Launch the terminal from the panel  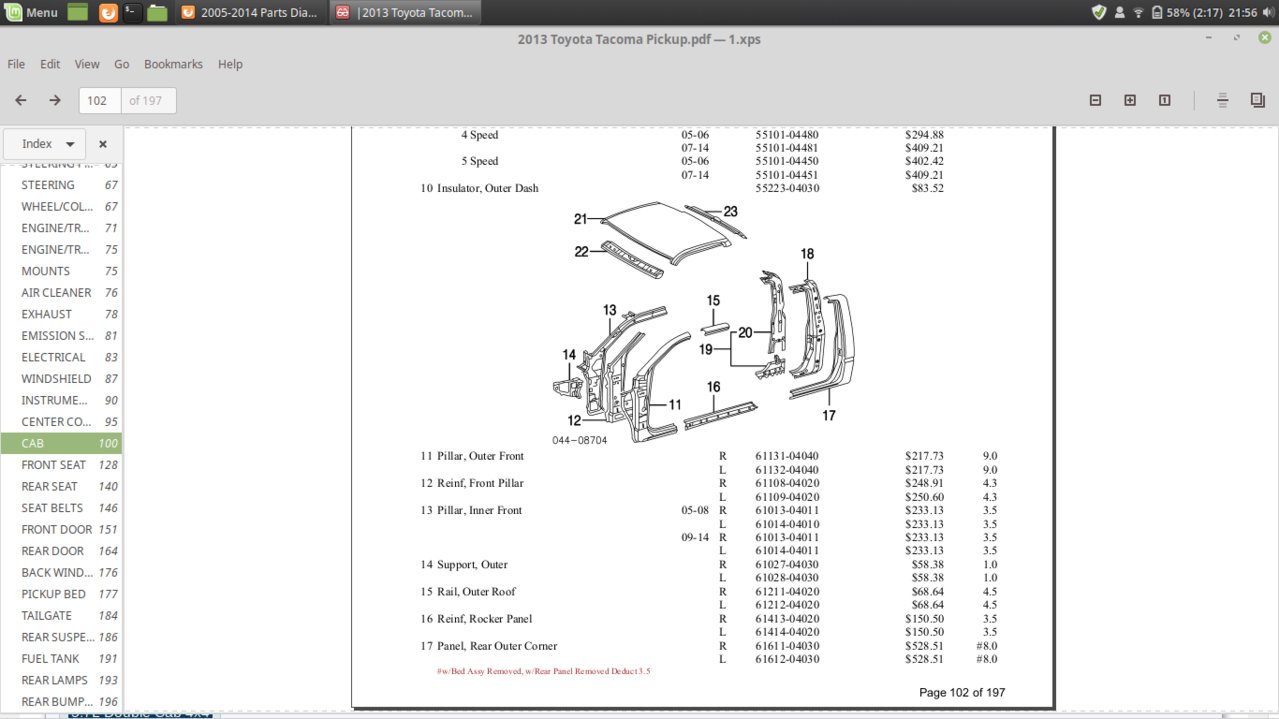point(131,13)
